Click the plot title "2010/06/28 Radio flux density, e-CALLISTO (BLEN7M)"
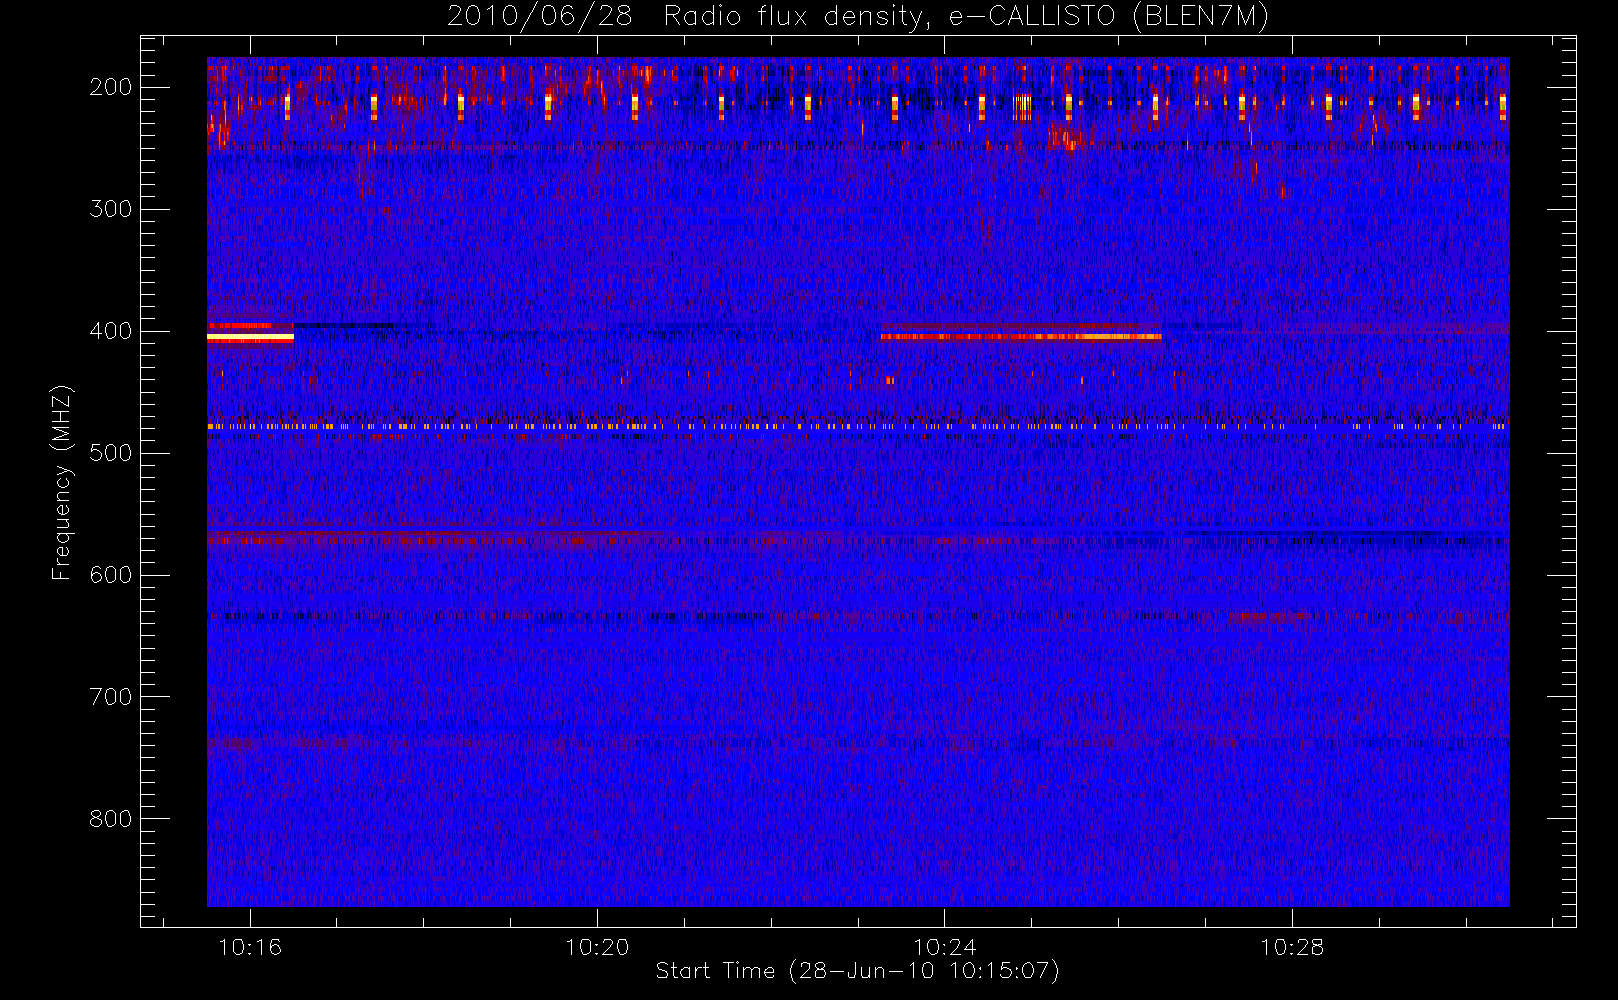Image resolution: width=1618 pixels, height=1000 pixels. (x=858, y=17)
